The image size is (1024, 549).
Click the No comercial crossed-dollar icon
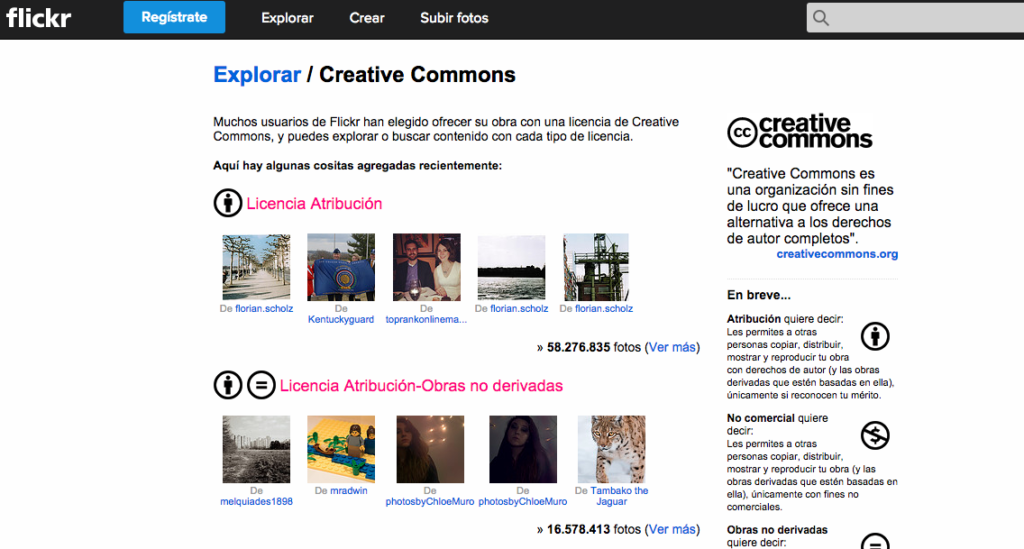pos(875,435)
